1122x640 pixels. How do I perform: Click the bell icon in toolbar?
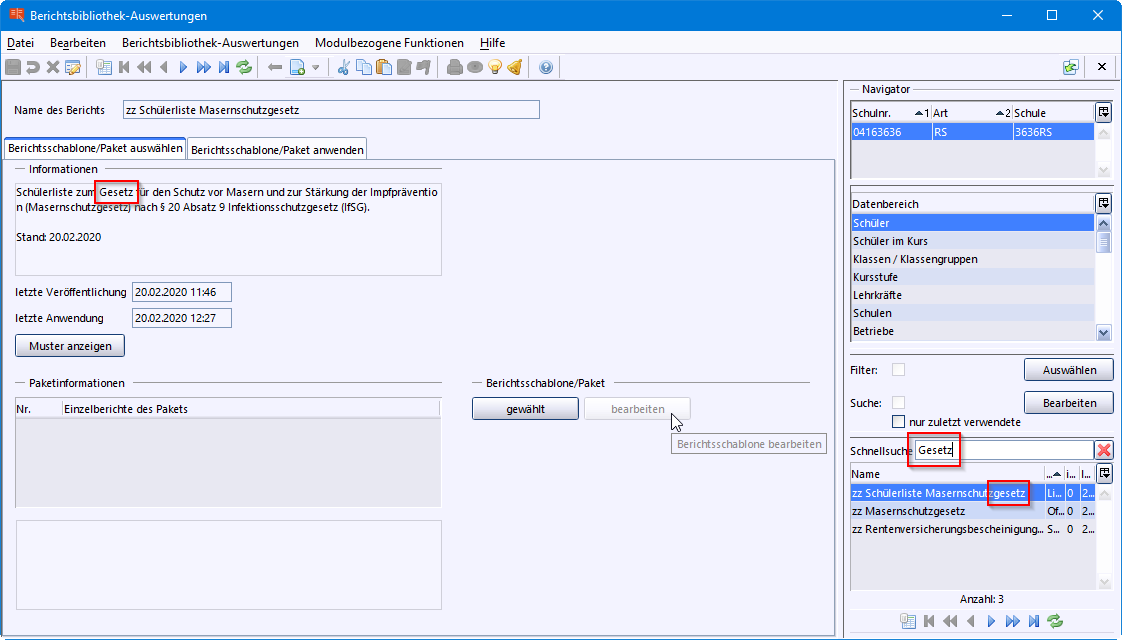click(x=514, y=67)
